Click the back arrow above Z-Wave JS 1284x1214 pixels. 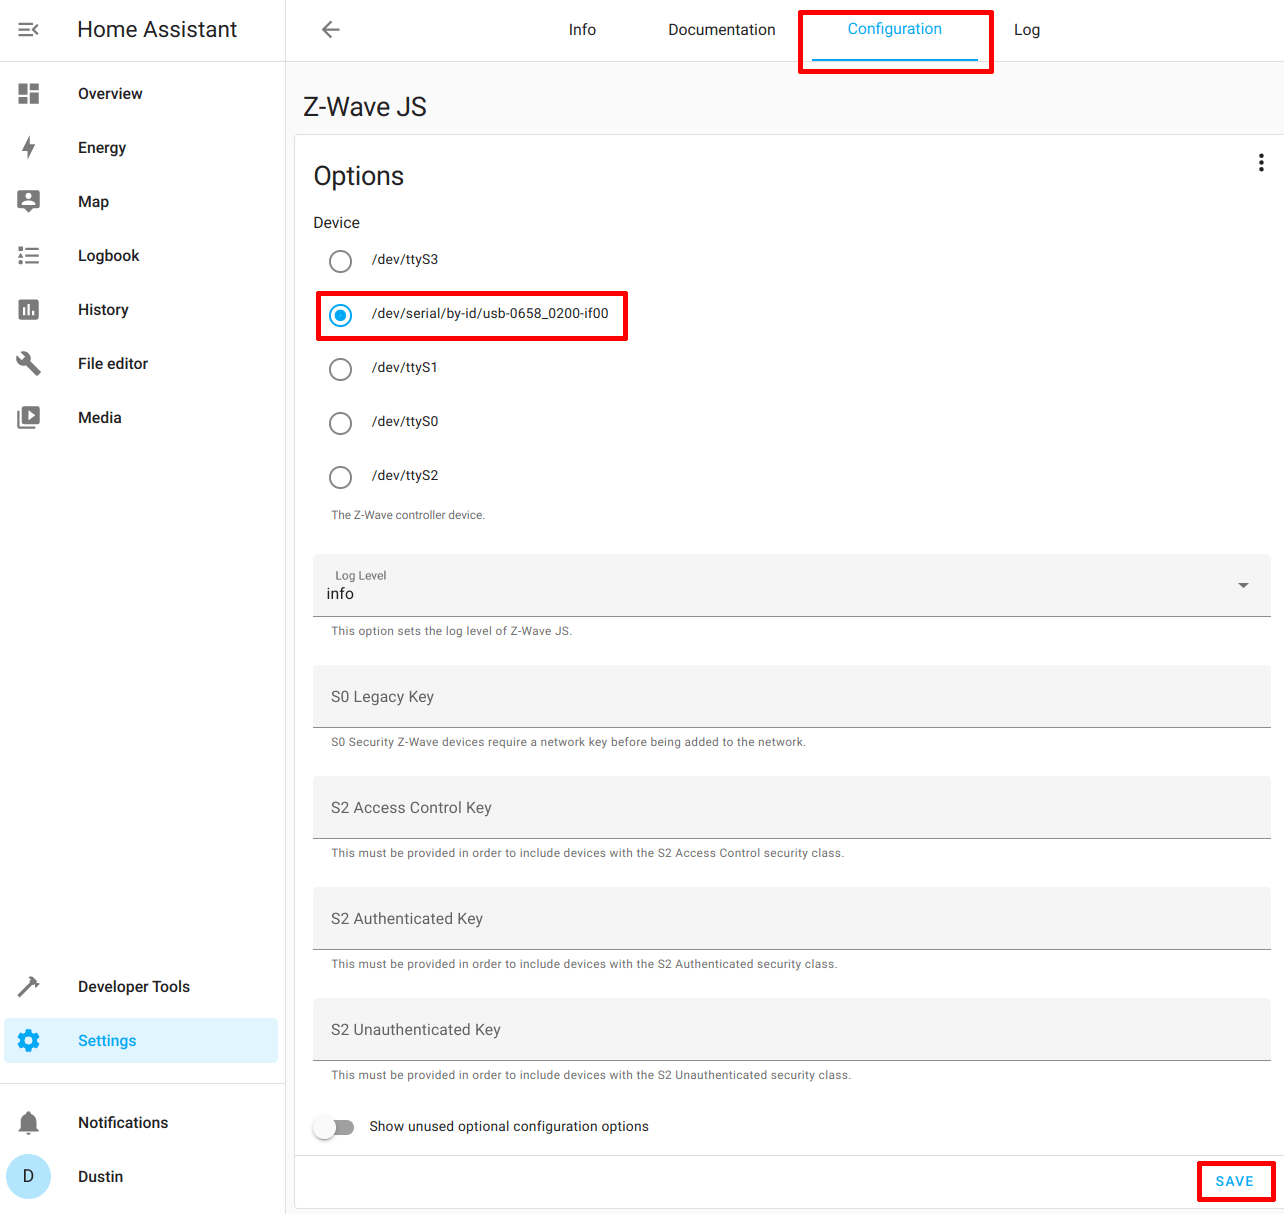[x=330, y=30]
